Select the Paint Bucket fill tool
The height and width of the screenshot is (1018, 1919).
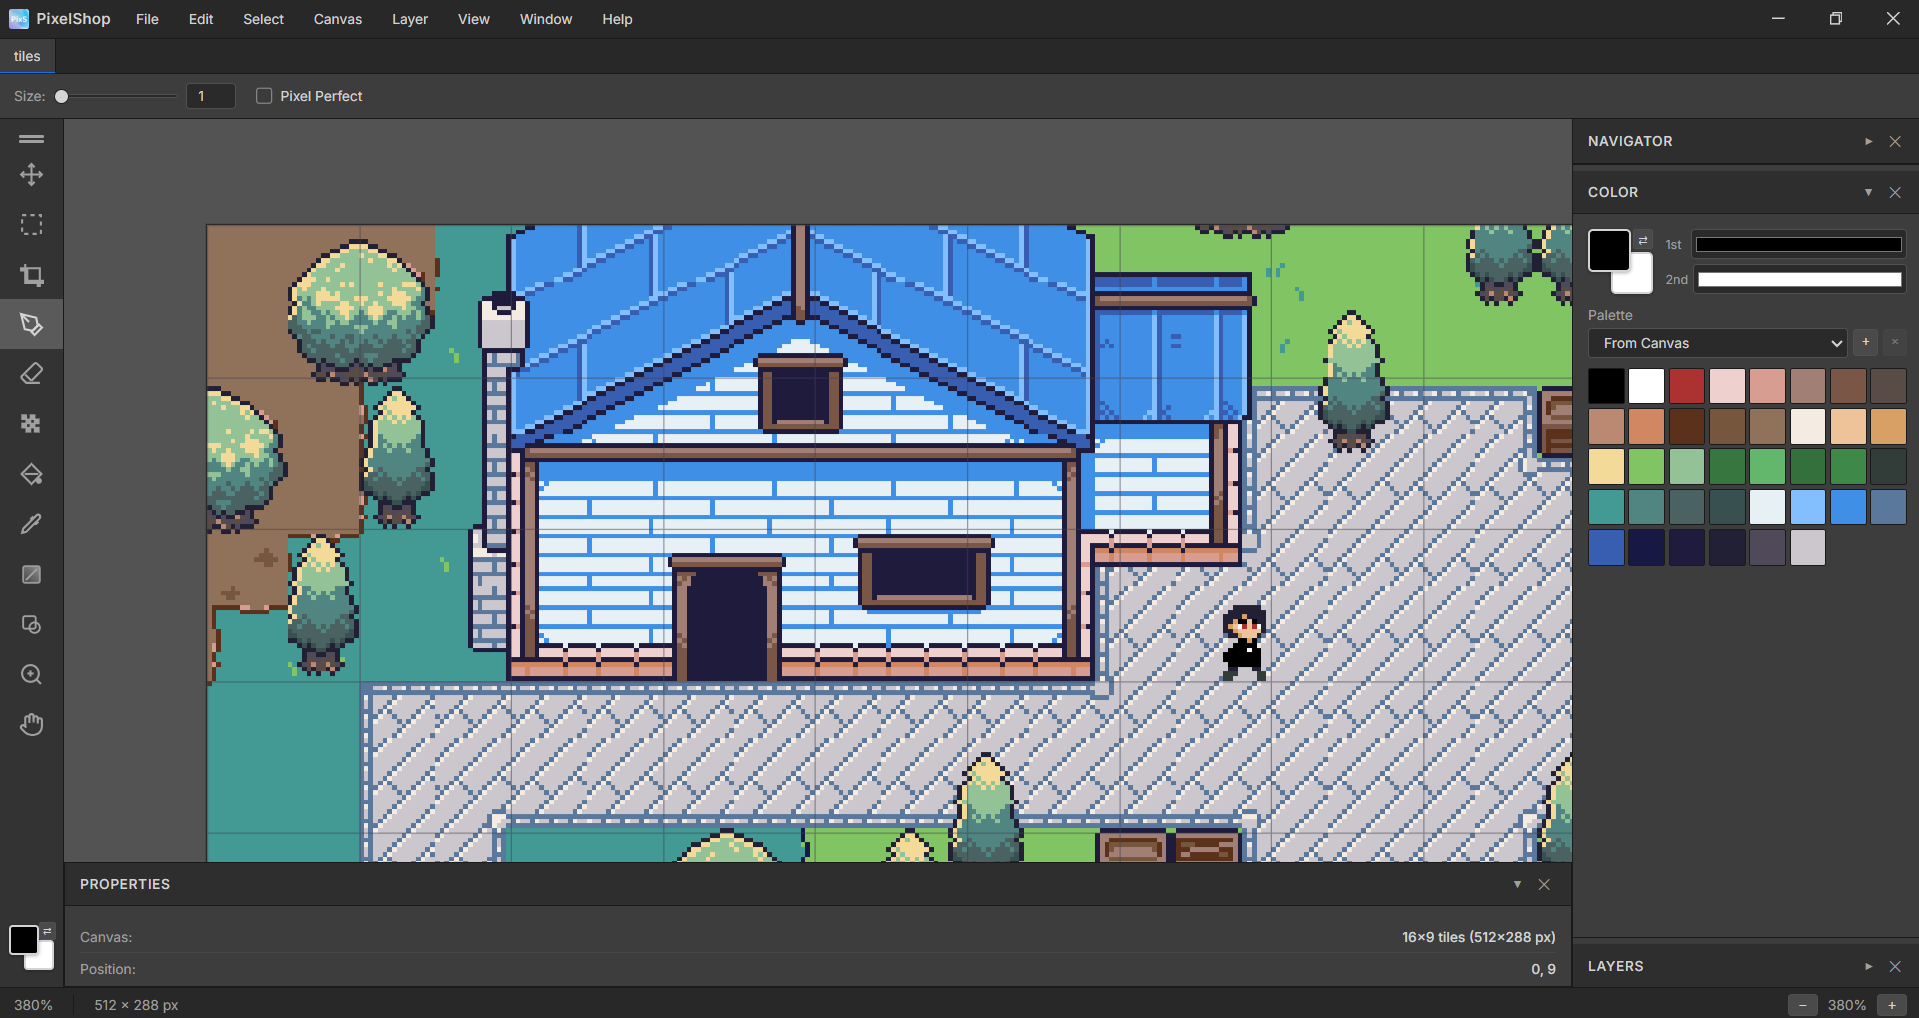pyautogui.click(x=31, y=475)
